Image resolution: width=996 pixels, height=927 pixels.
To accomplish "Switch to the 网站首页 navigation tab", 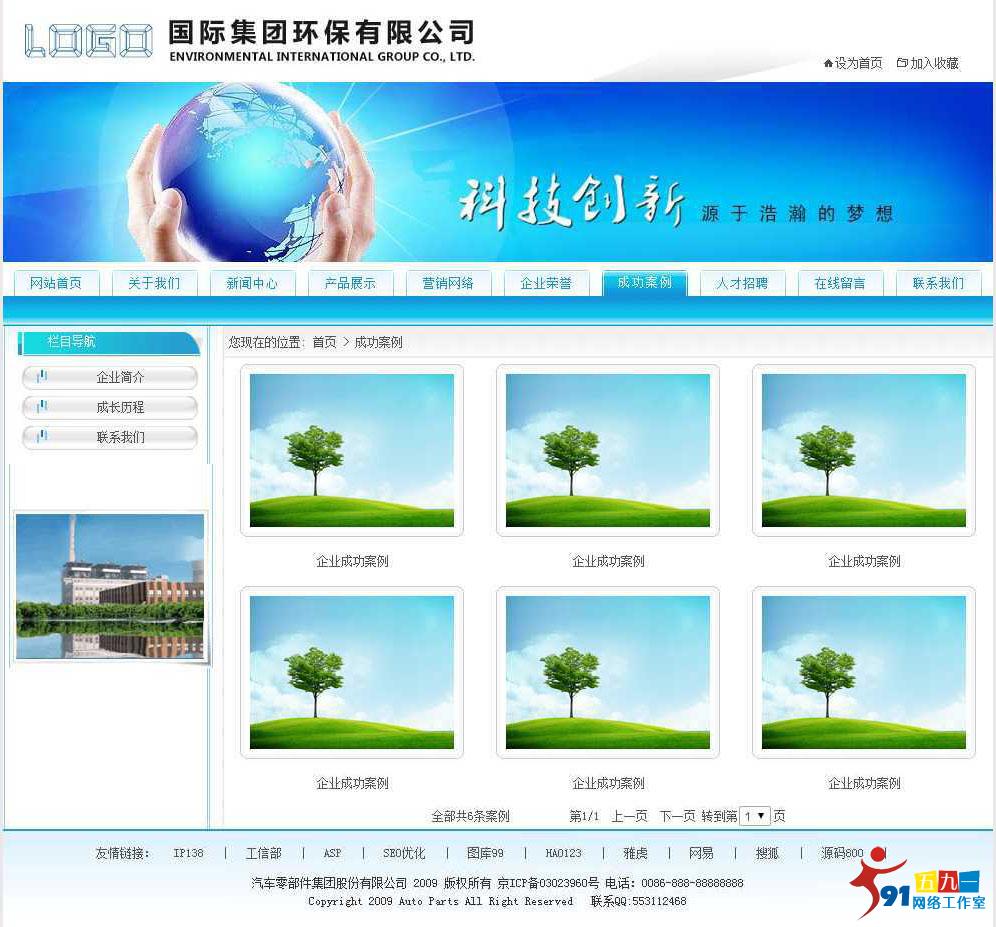I will tap(56, 283).
